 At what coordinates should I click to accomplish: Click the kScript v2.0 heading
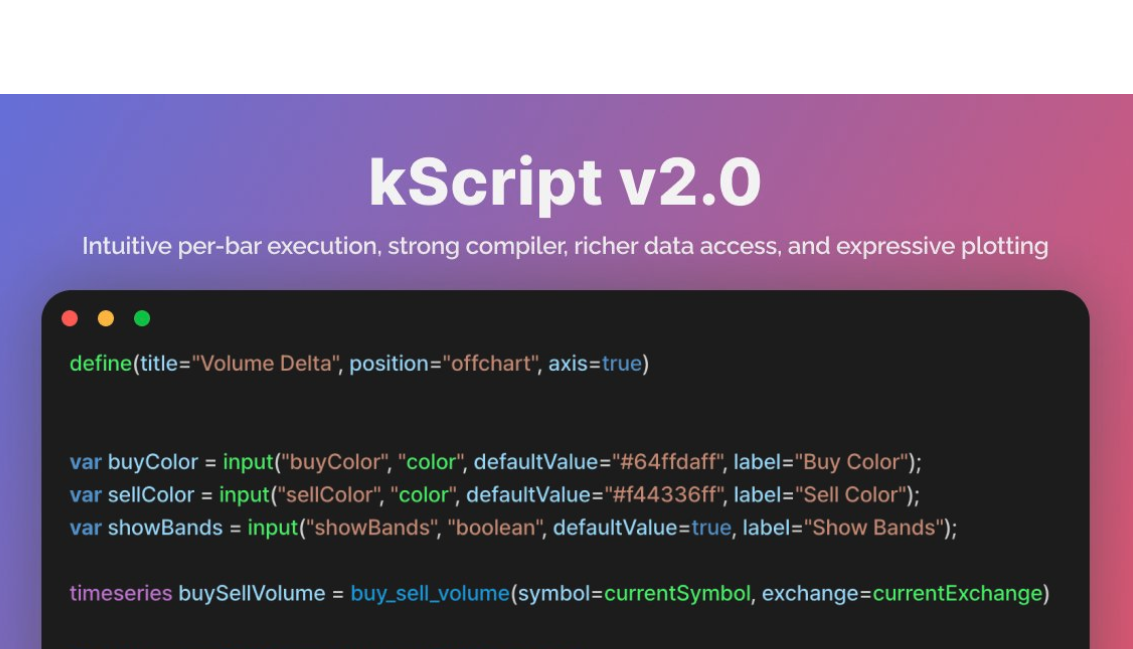pyautogui.click(x=565, y=183)
